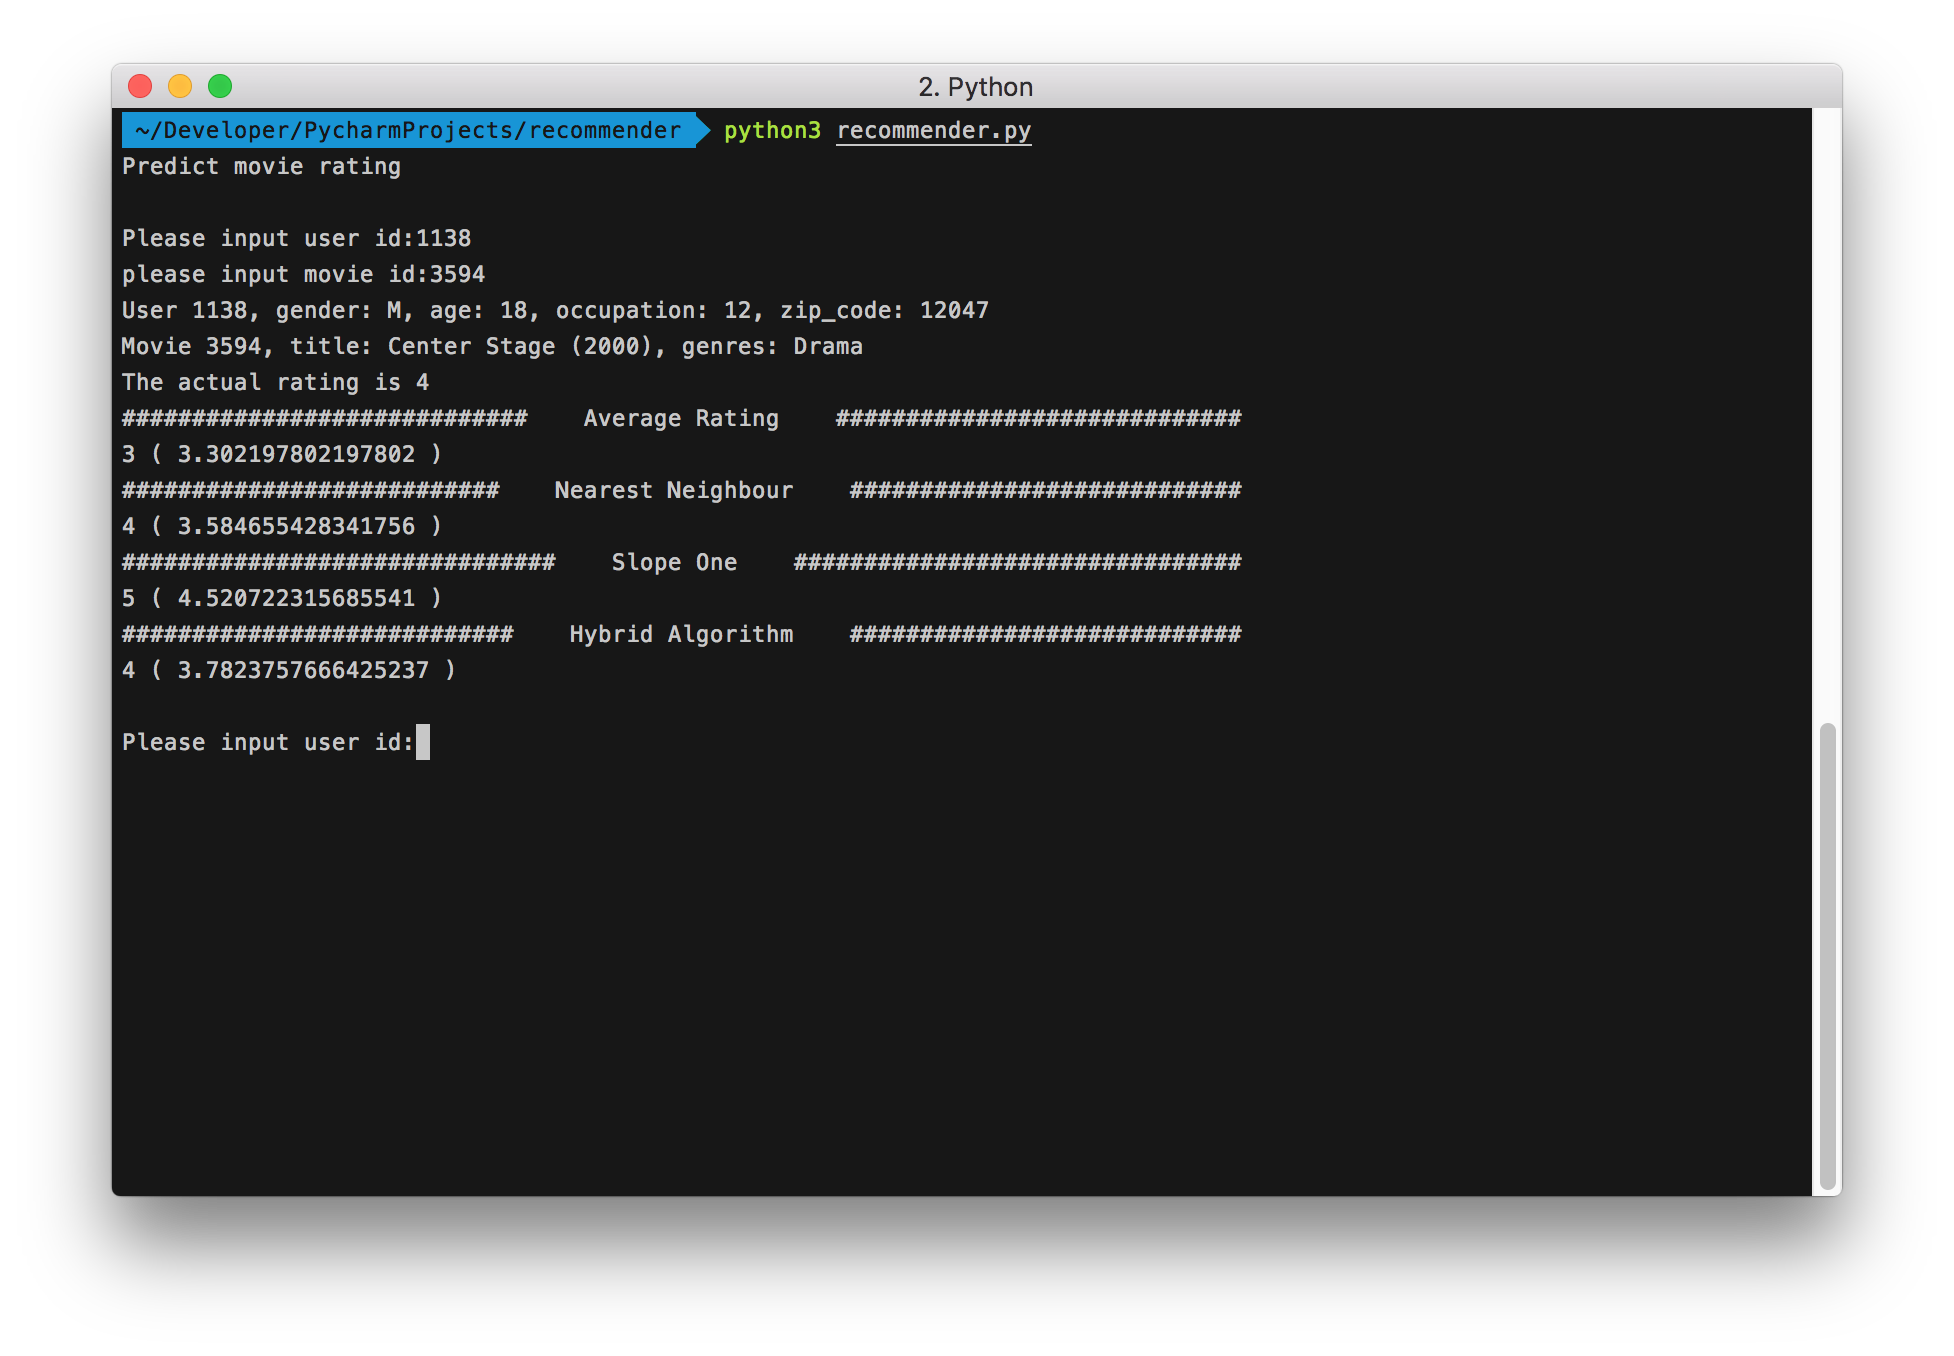Click the green python3 command text
1954x1356 pixels.
click(x=772, y=131)
